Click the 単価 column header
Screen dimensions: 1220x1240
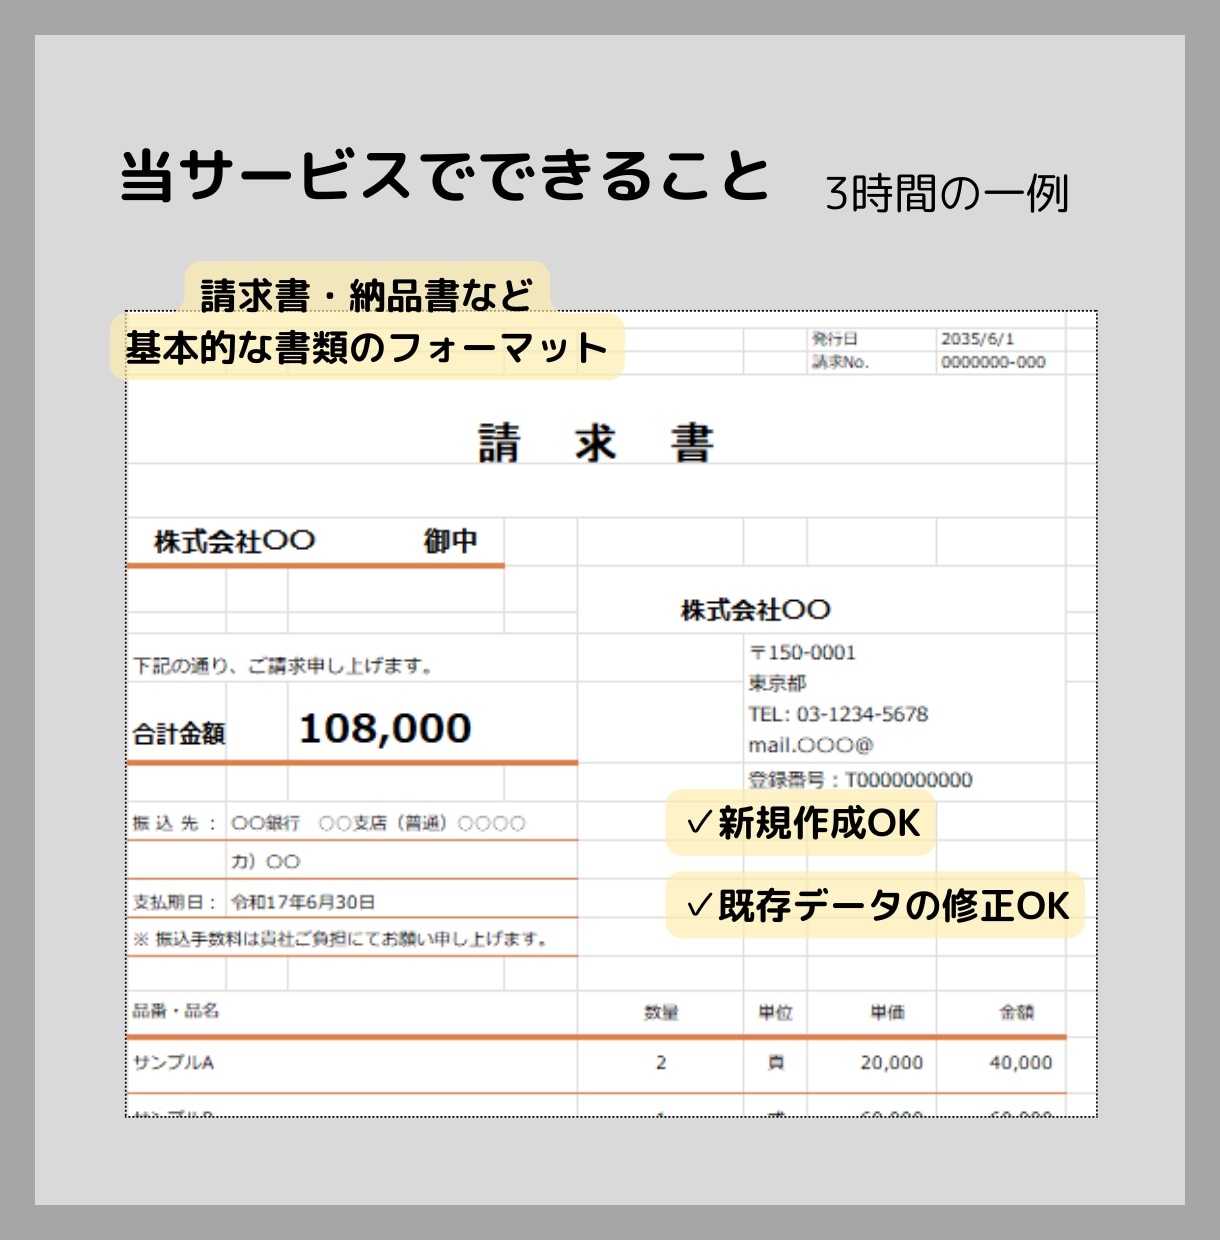point(887,1013)
